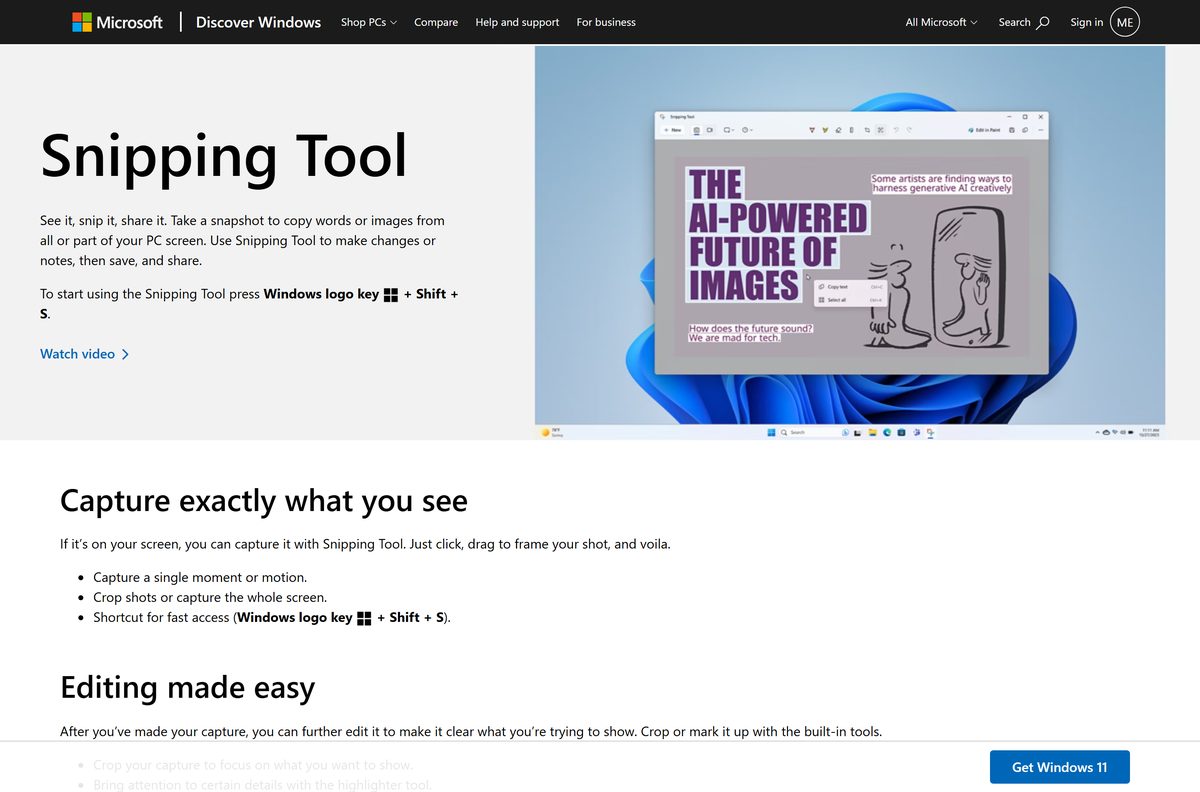1200x792 pixels.
Task: Open snip shape dropdown in pictured Snipping Tool
Action: click(x=729, y=130)
